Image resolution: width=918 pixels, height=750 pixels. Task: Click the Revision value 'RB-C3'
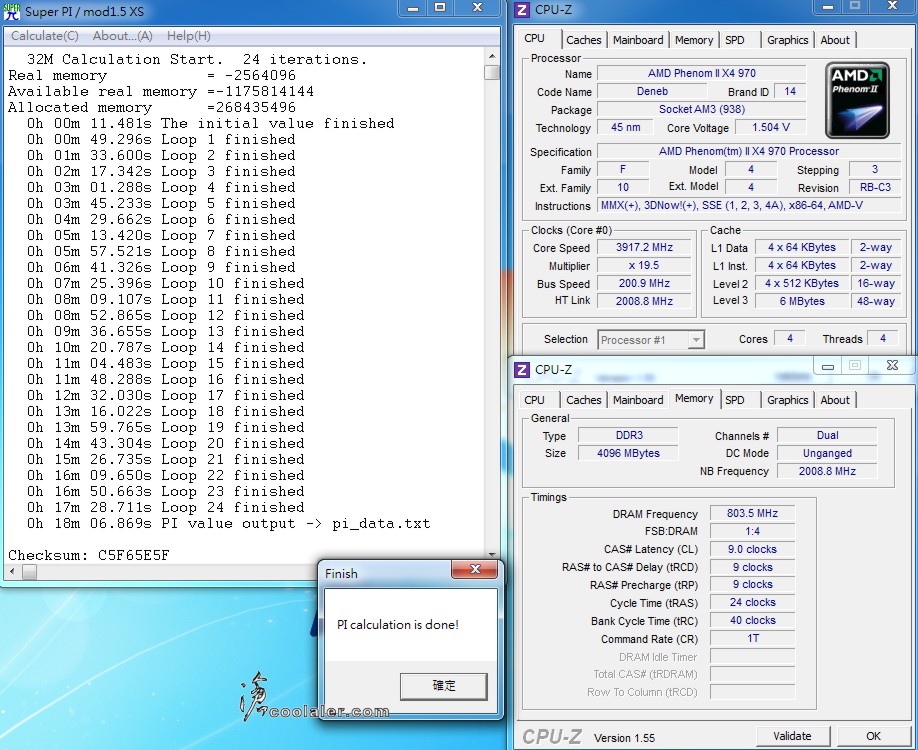tap(875, 187)
